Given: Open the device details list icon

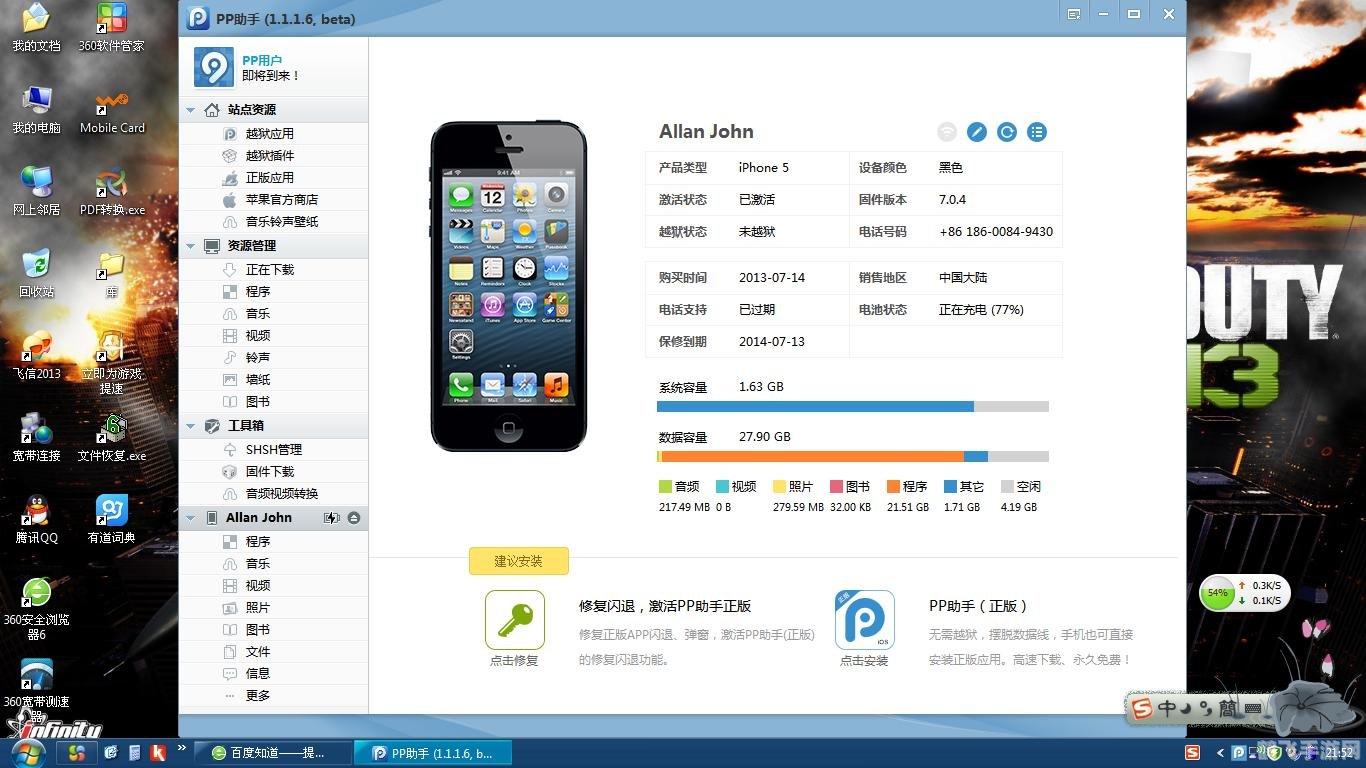Looking at the screenshot, I should point(1037,132).
